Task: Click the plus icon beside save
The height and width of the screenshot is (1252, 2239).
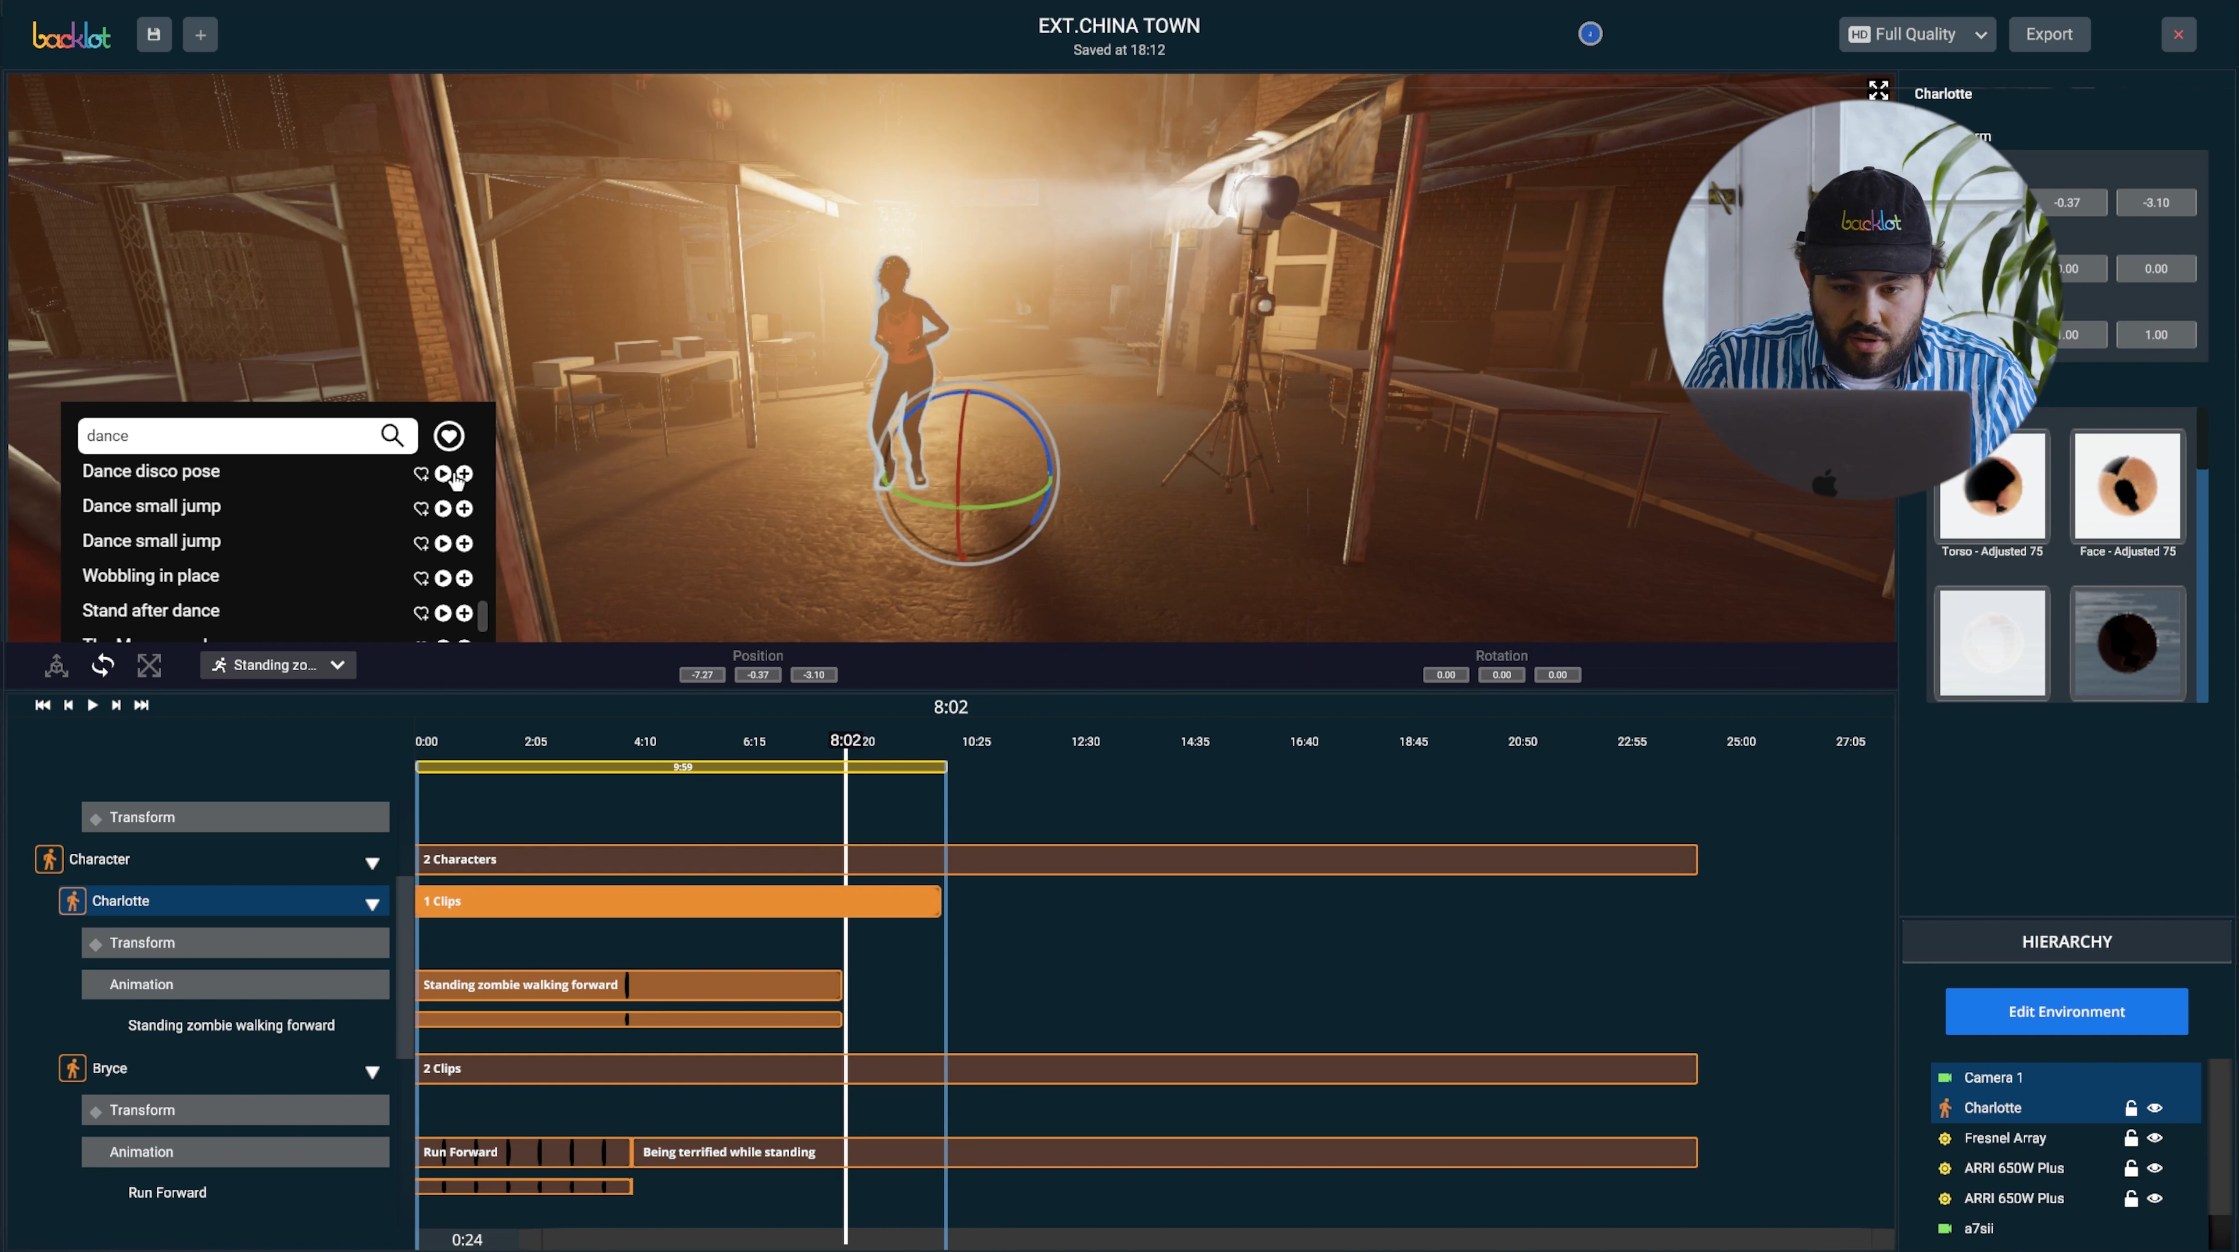Action: pyautogui.click(x=200, y=34)
